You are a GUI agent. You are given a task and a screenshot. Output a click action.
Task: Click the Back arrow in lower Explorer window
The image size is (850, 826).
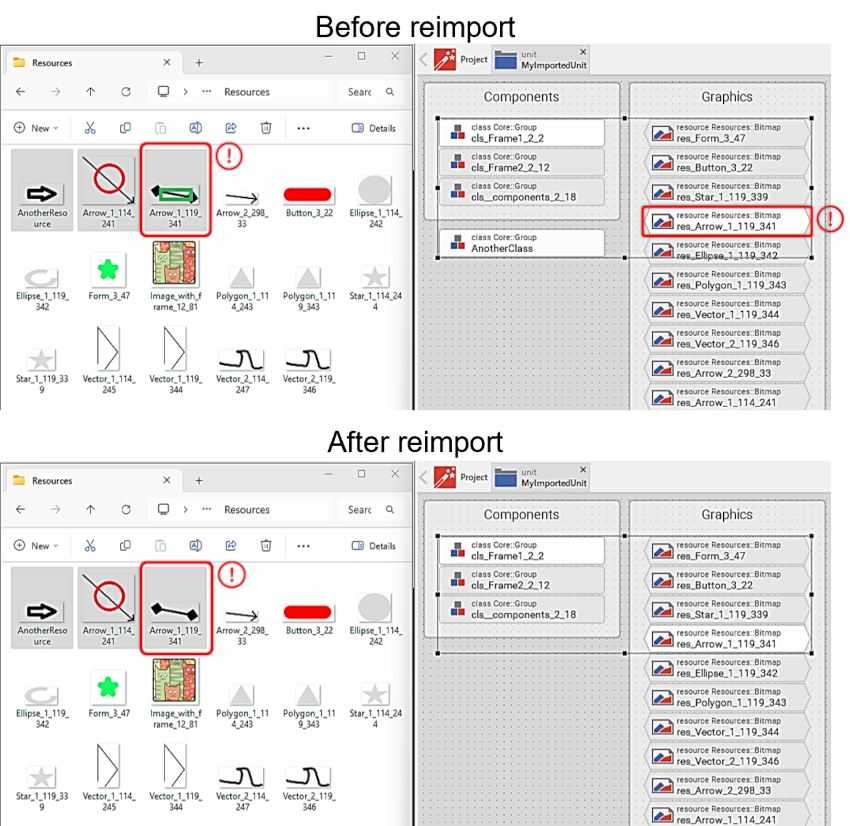pyautogui.click(x=21, y=510)
